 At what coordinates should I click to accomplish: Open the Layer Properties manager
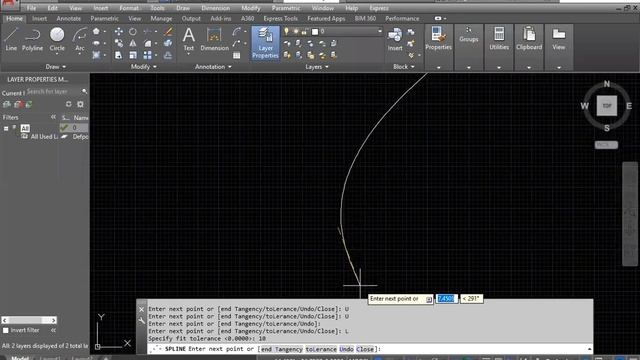265,43
